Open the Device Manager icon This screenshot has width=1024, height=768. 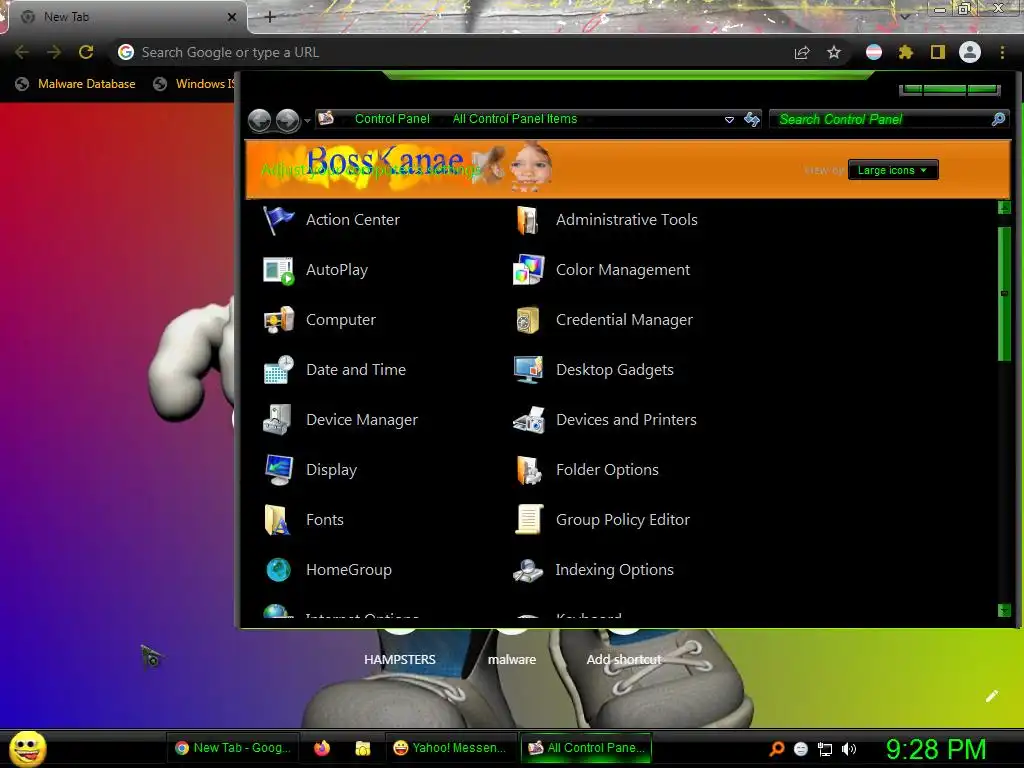(278, 420)
